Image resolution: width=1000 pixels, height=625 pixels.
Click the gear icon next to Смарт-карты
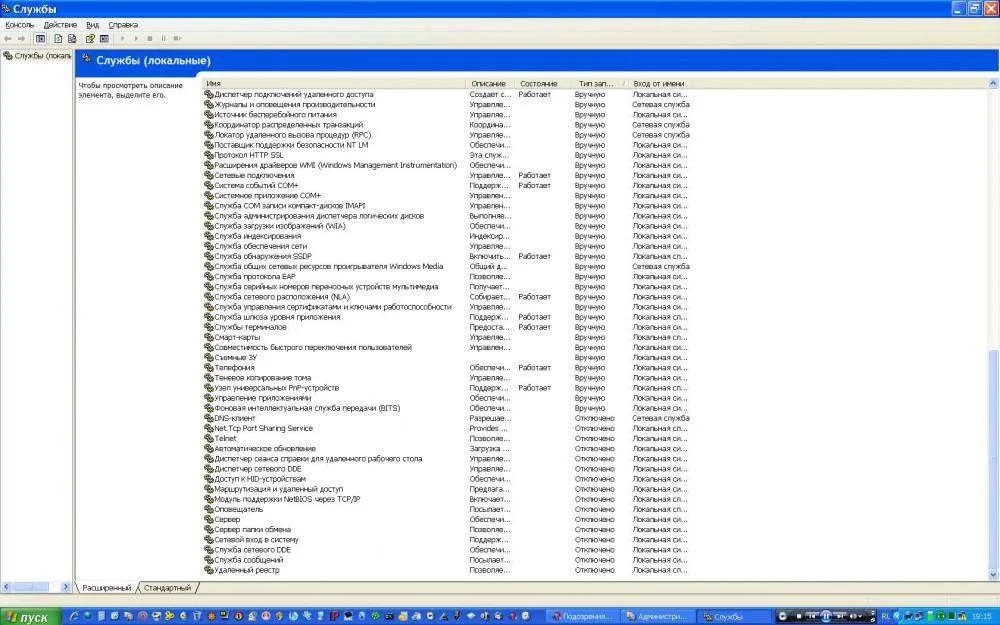209,337
